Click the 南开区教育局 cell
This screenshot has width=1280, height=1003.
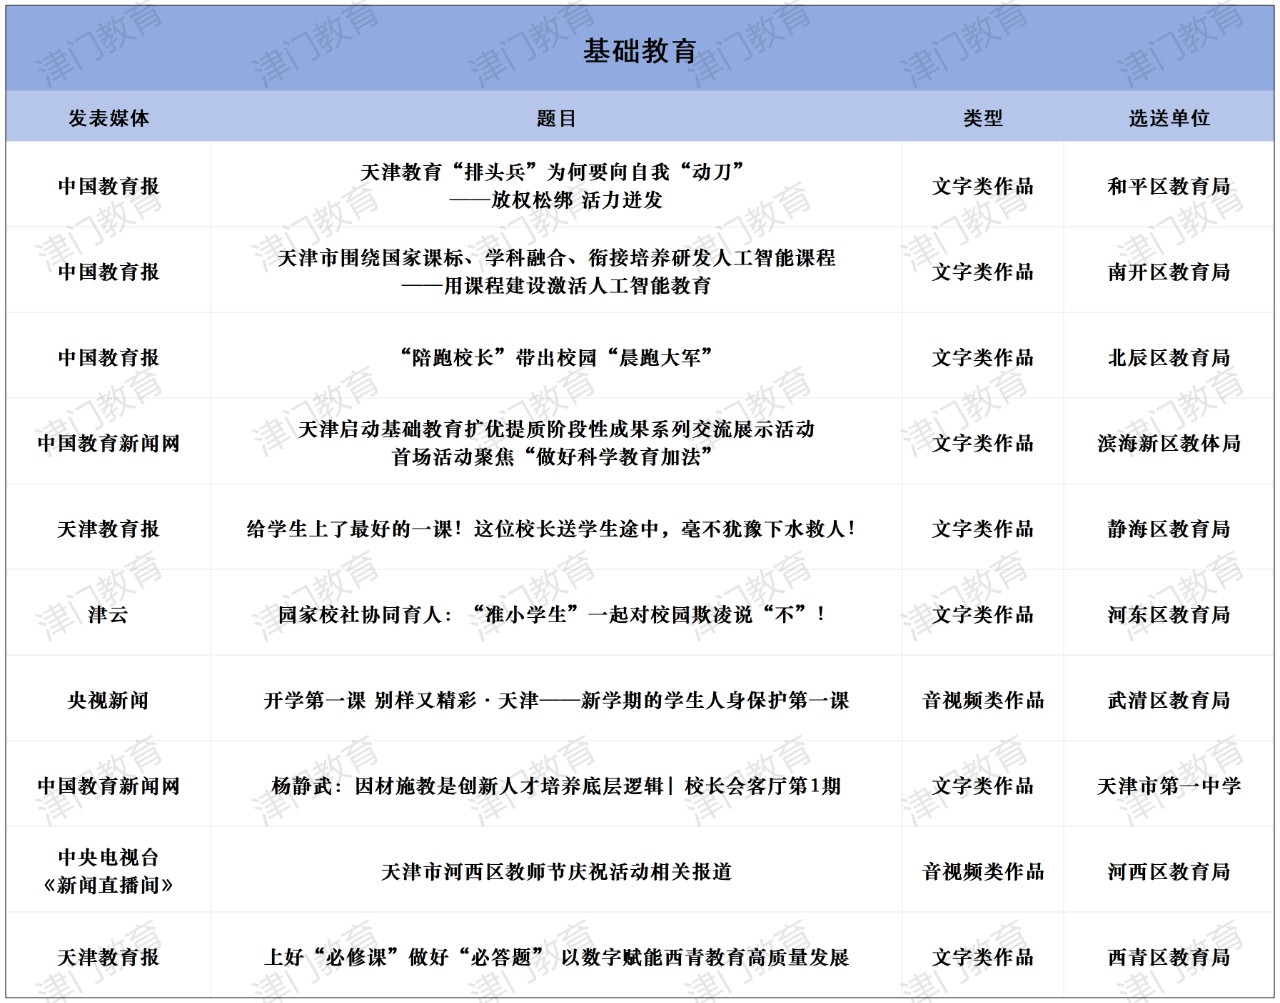1169,272
